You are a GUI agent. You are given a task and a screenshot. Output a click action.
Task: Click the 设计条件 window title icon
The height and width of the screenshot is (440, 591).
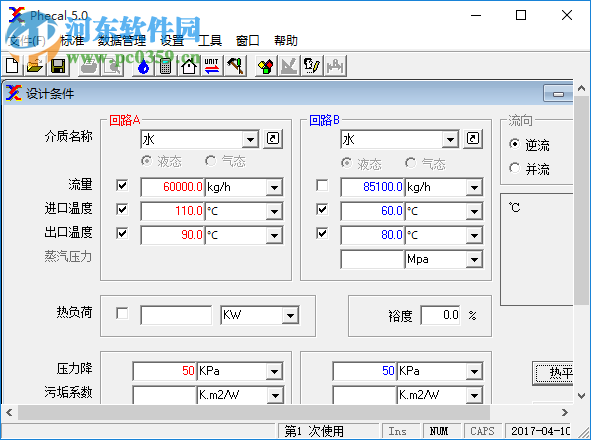point(13,93)
